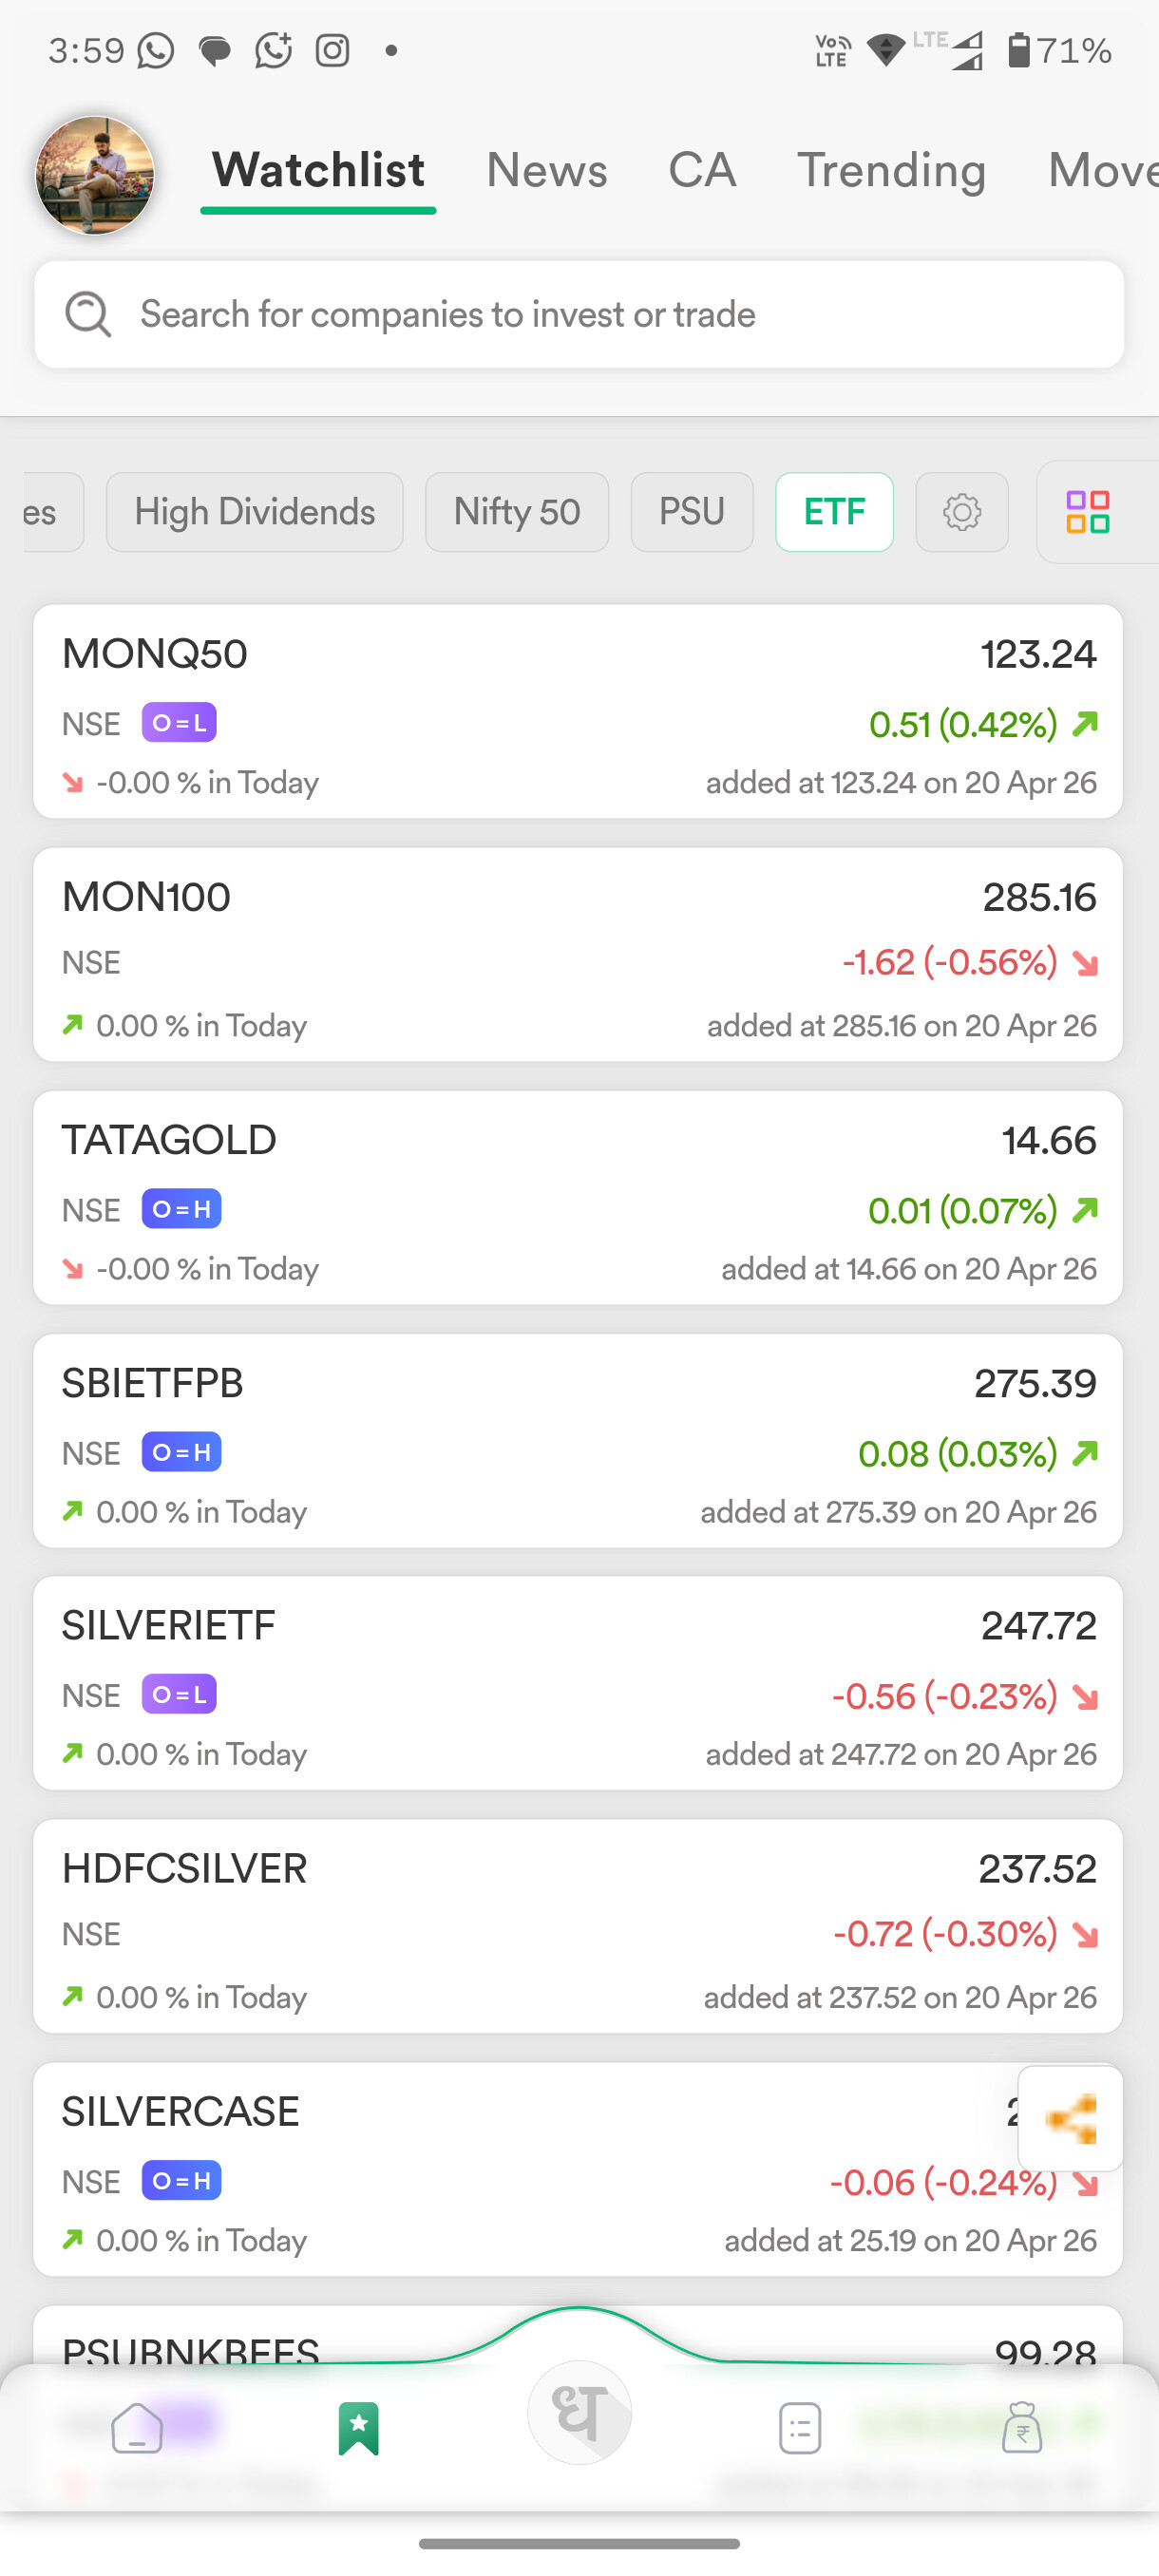The image size is (1159, 2576).
Task: Open the rupee money bag icon
Action: click(x=1021, y=2428)
